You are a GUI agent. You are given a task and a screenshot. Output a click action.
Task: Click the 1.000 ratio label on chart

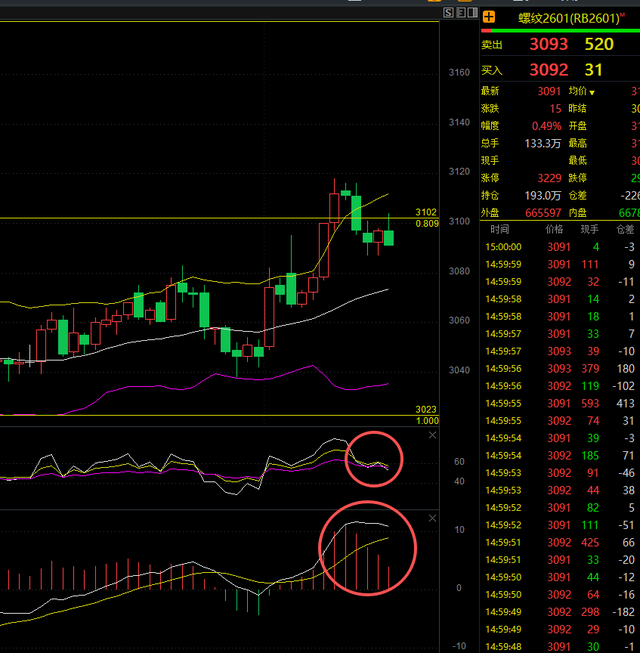pos(427,421)
